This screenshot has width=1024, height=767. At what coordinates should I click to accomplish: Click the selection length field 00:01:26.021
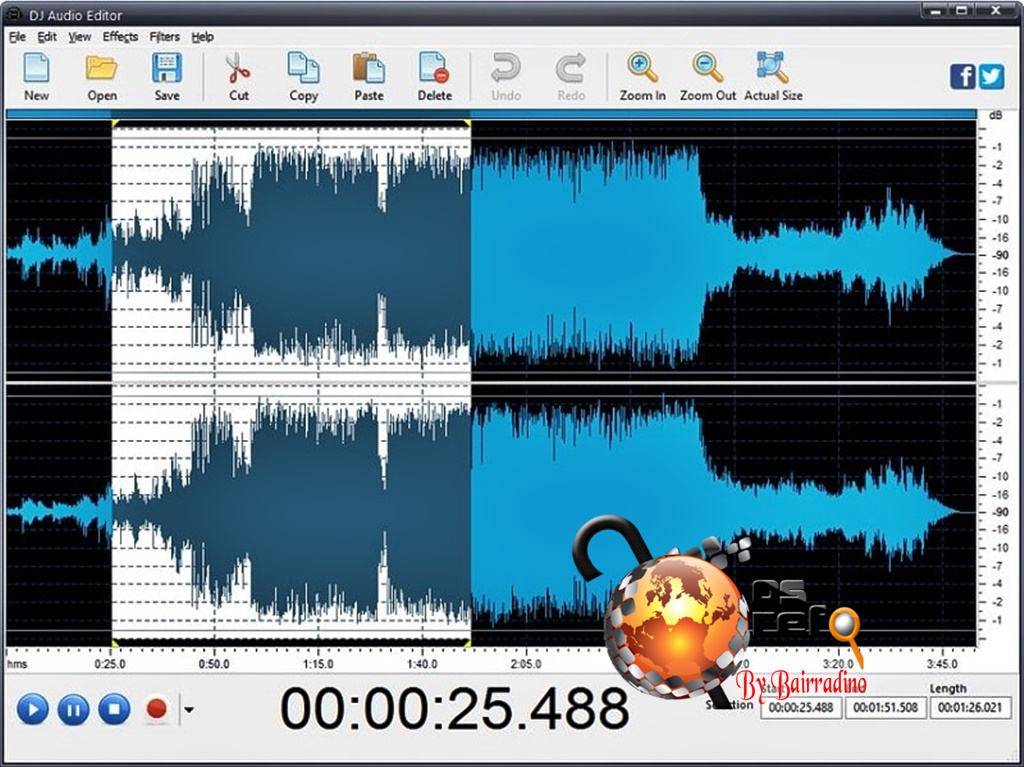970,708
